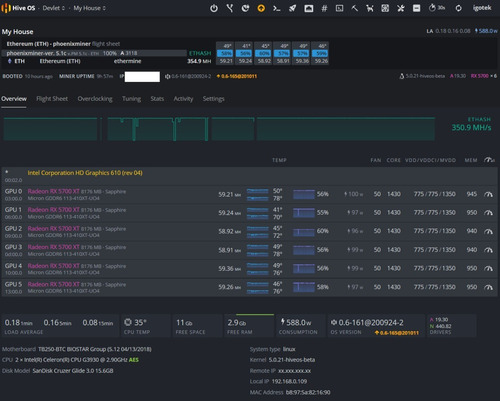This screenshot has height=401, width=500.
Task: Open the network settings fork icon
Action: [230, 8]
